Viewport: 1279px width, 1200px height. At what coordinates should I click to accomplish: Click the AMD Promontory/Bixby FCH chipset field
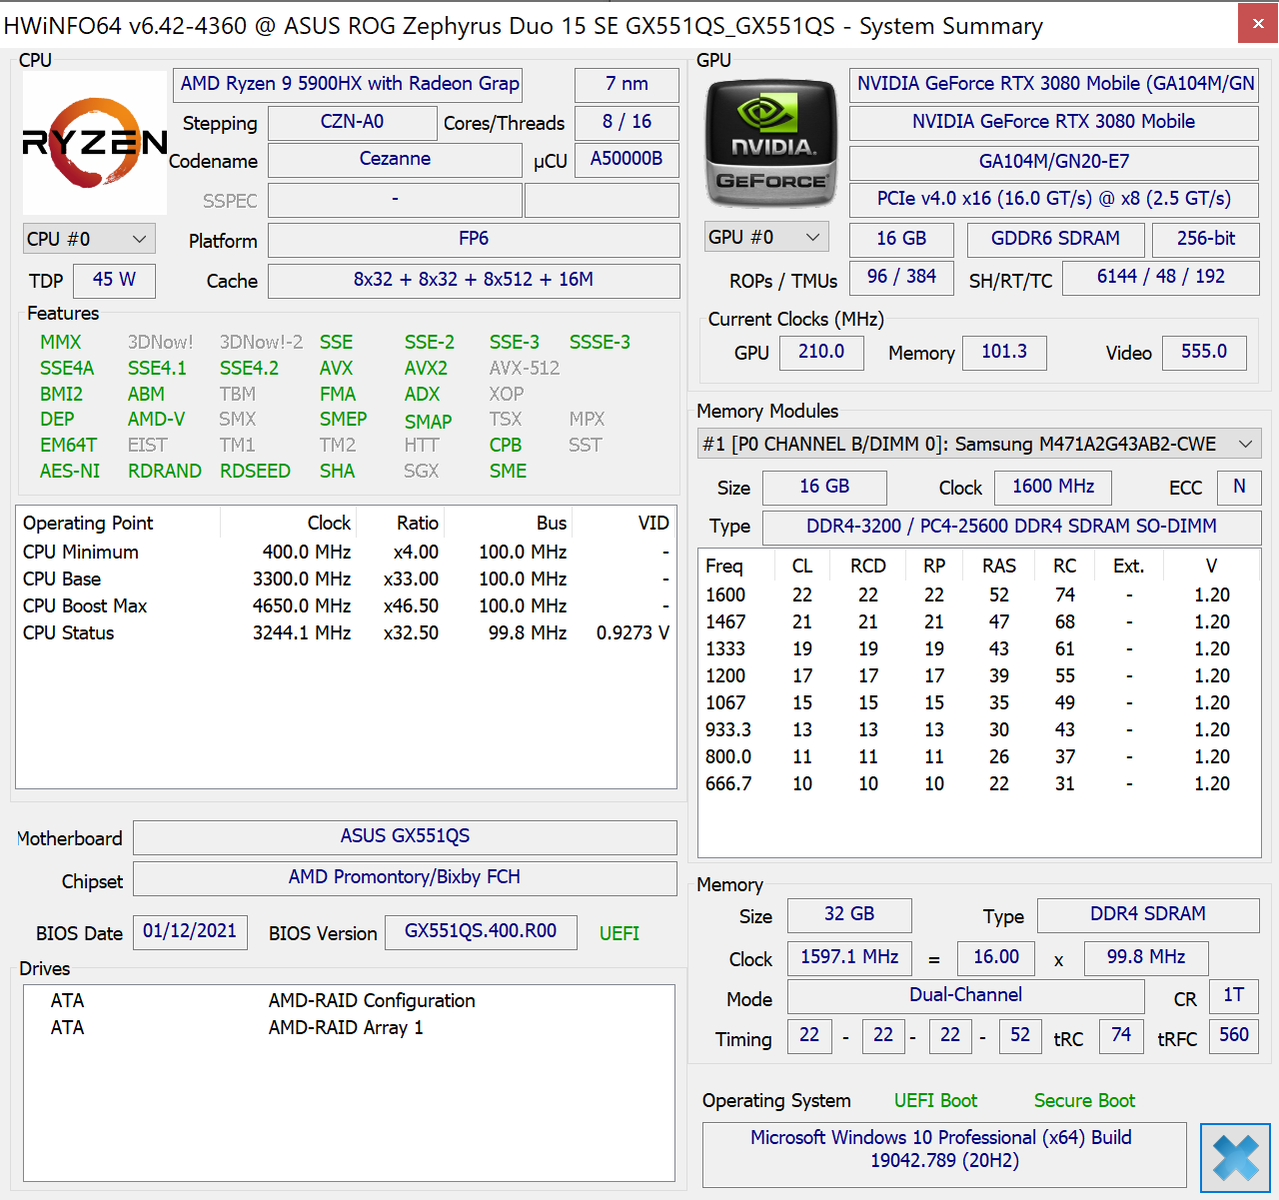pos(405,878)
